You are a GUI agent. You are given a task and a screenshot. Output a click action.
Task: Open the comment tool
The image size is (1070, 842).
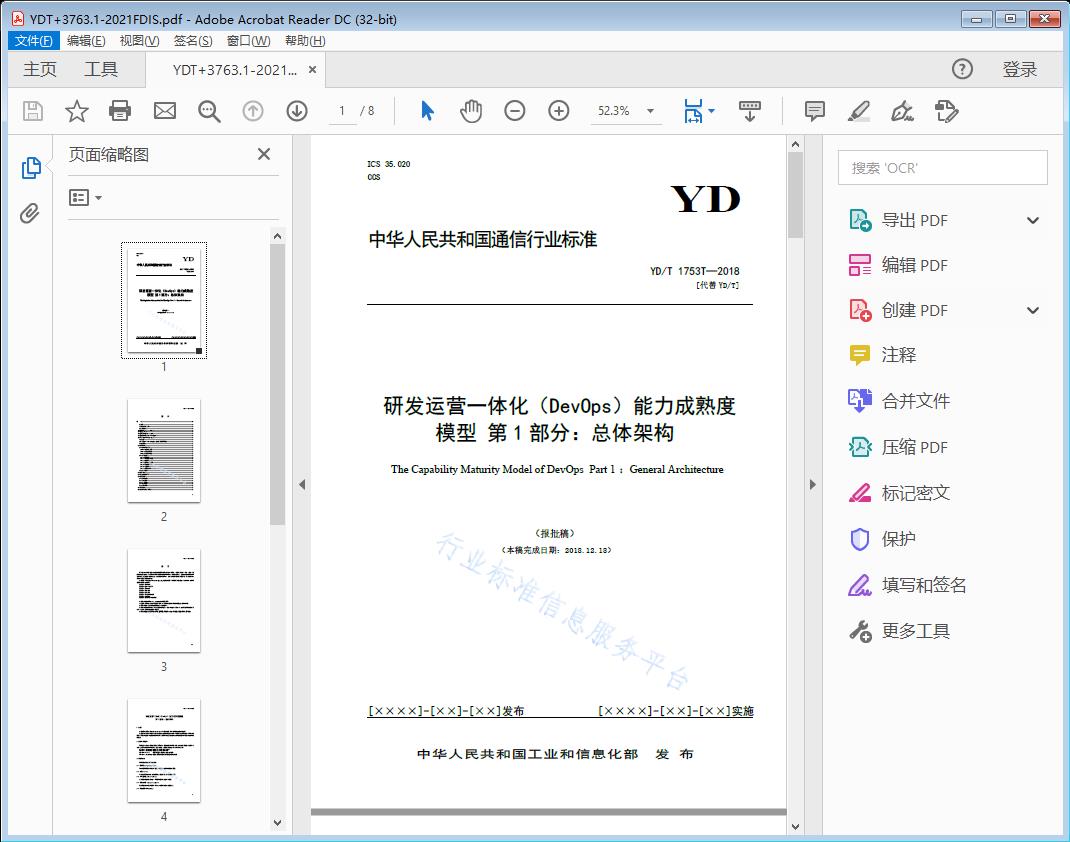coord(814,111)
